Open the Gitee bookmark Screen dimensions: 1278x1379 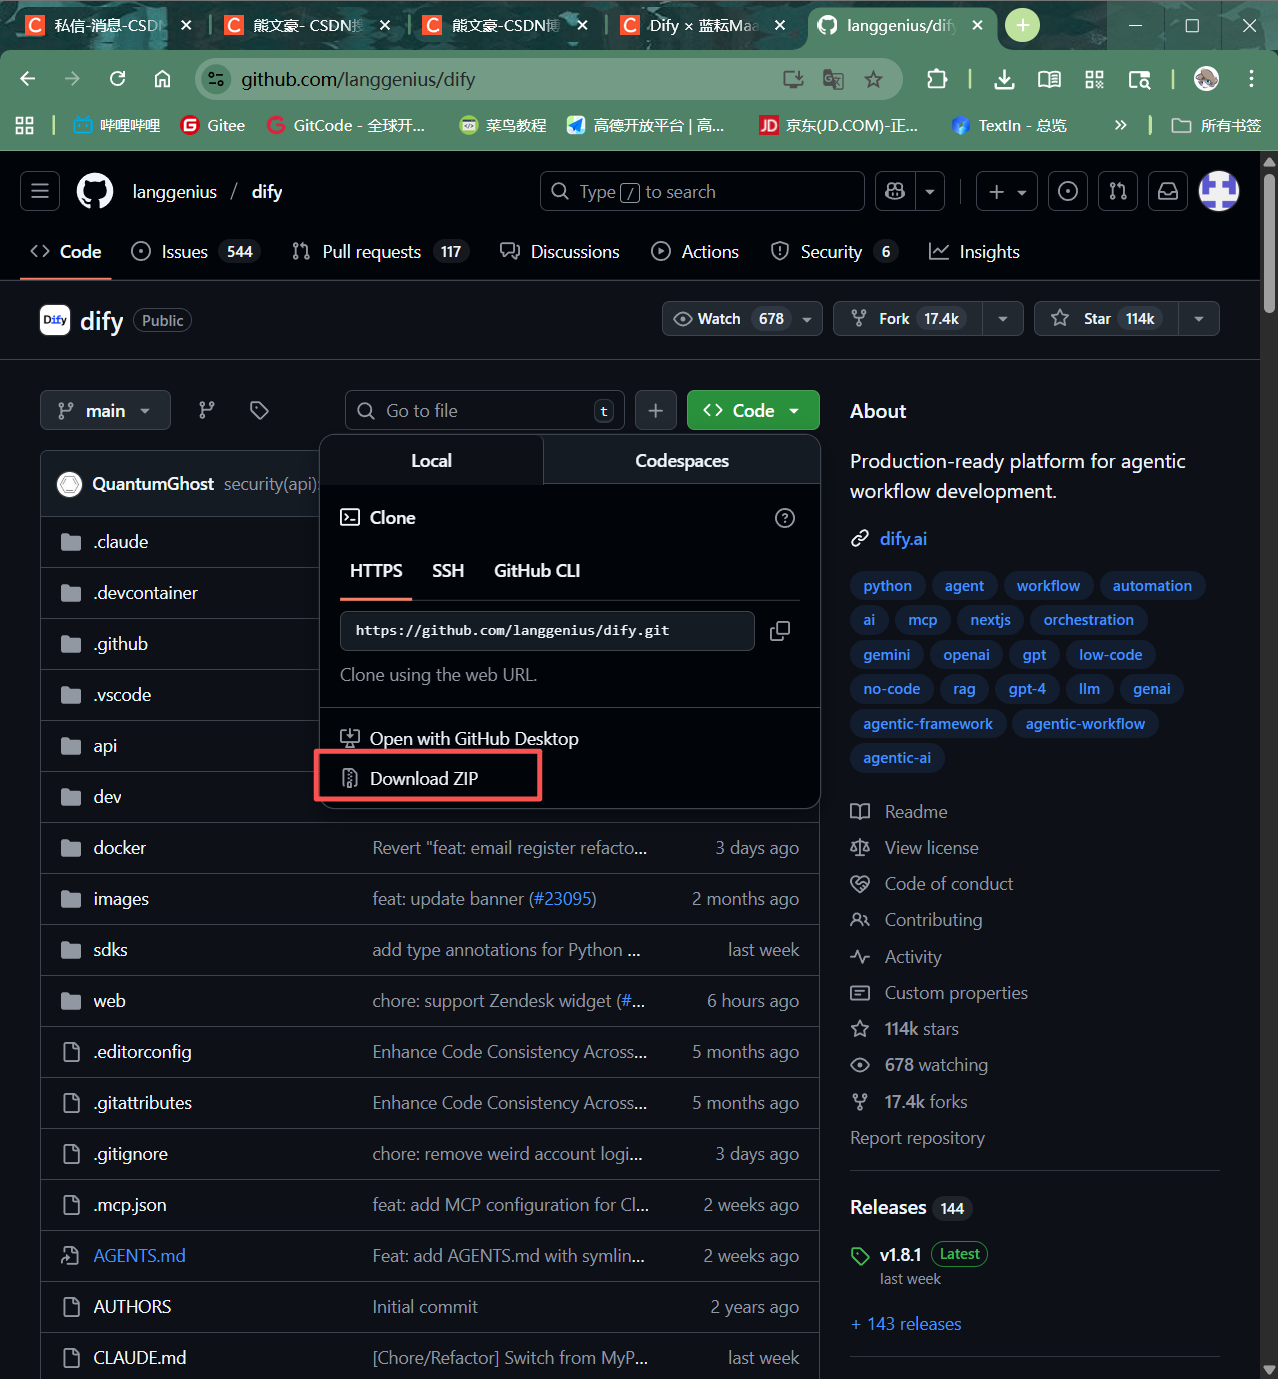pyautogui.click(x=213, y=125)
